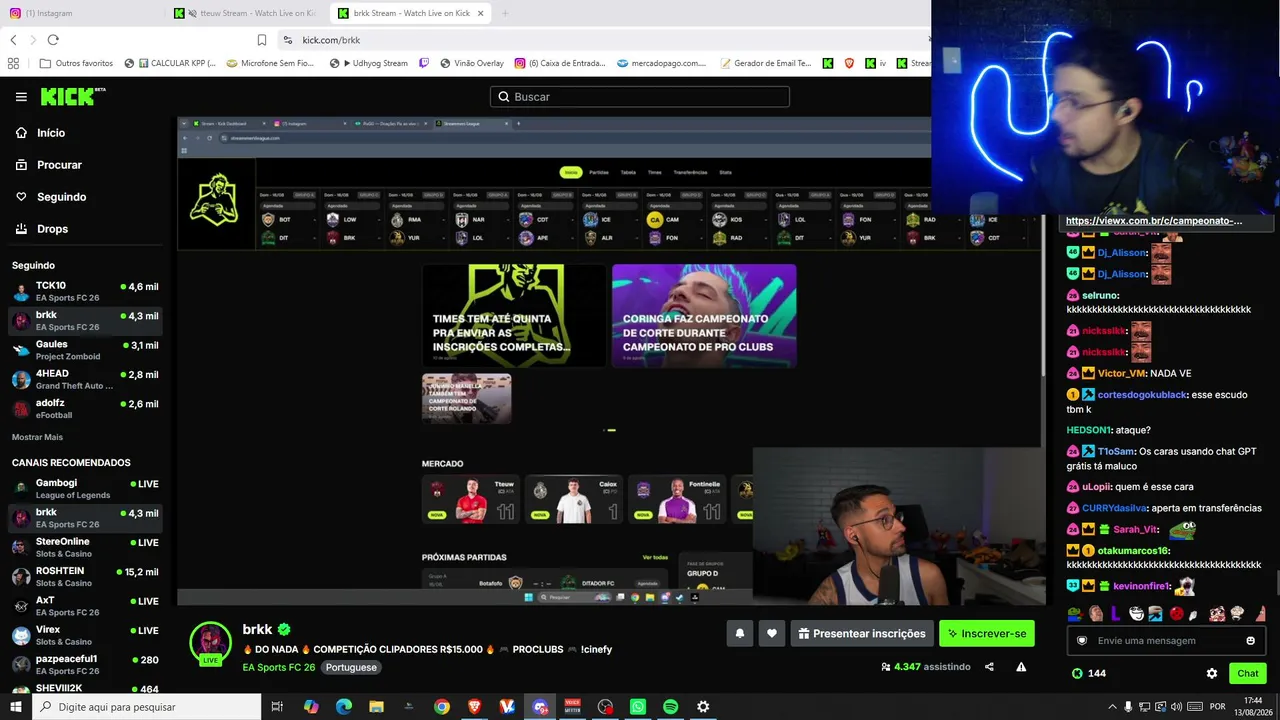Switch to the tteuw Stream browser tab
The width and height of the screenshot is (1280, 720).
coord(247,13)
